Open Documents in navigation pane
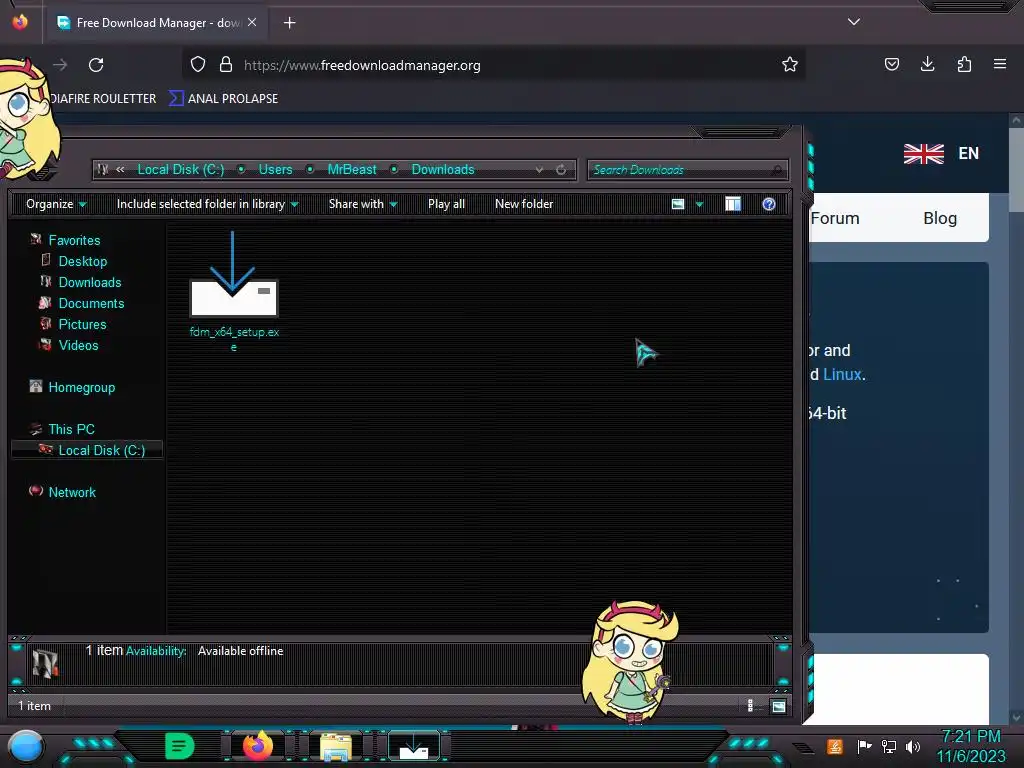Viewport: 1024px width, 768px height. tap(91, 303)
